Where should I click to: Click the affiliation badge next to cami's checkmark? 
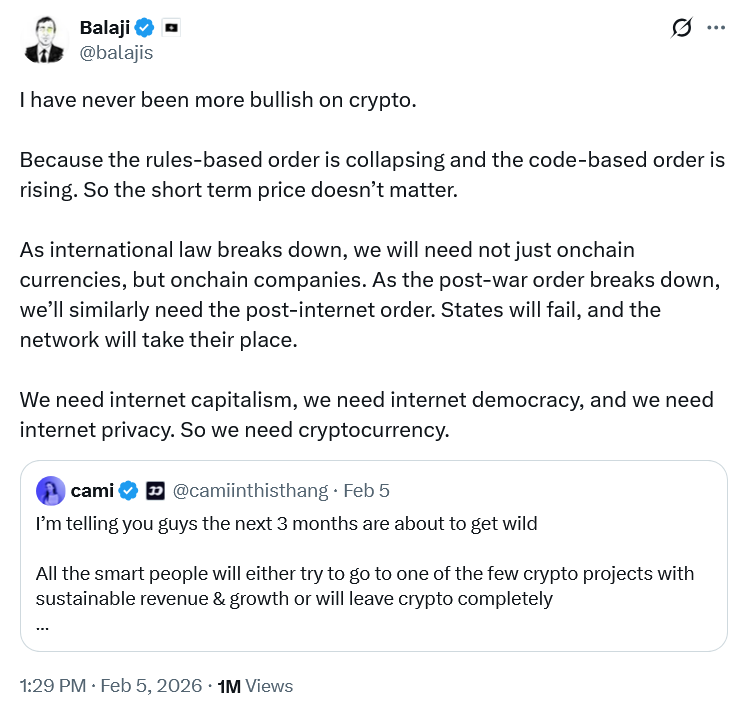pos(155,491)
